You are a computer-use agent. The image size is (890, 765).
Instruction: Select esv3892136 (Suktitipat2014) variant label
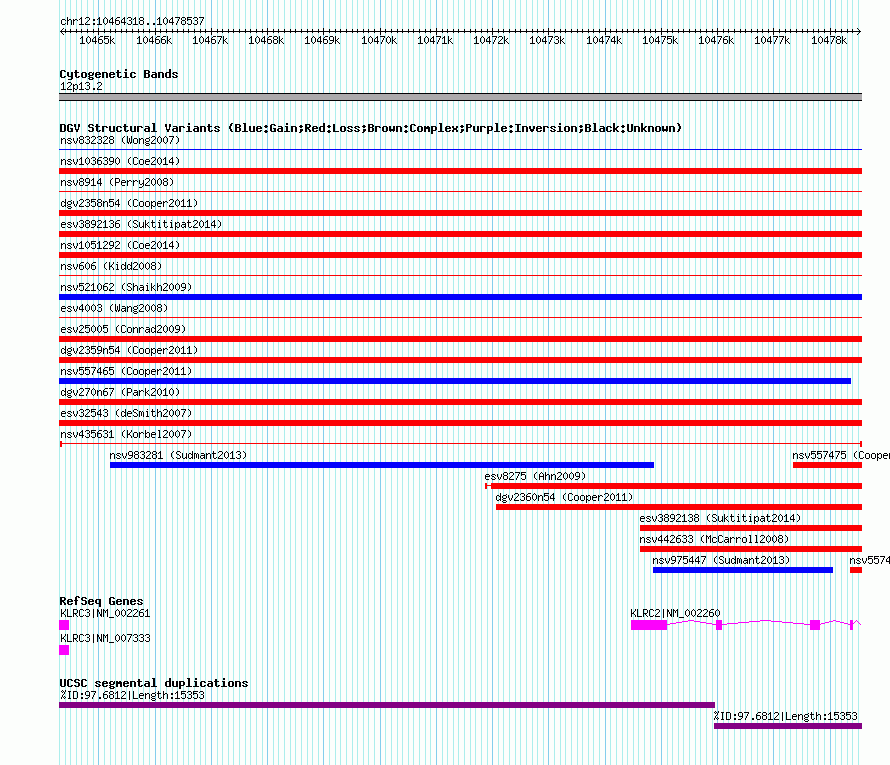click(141, 224)
